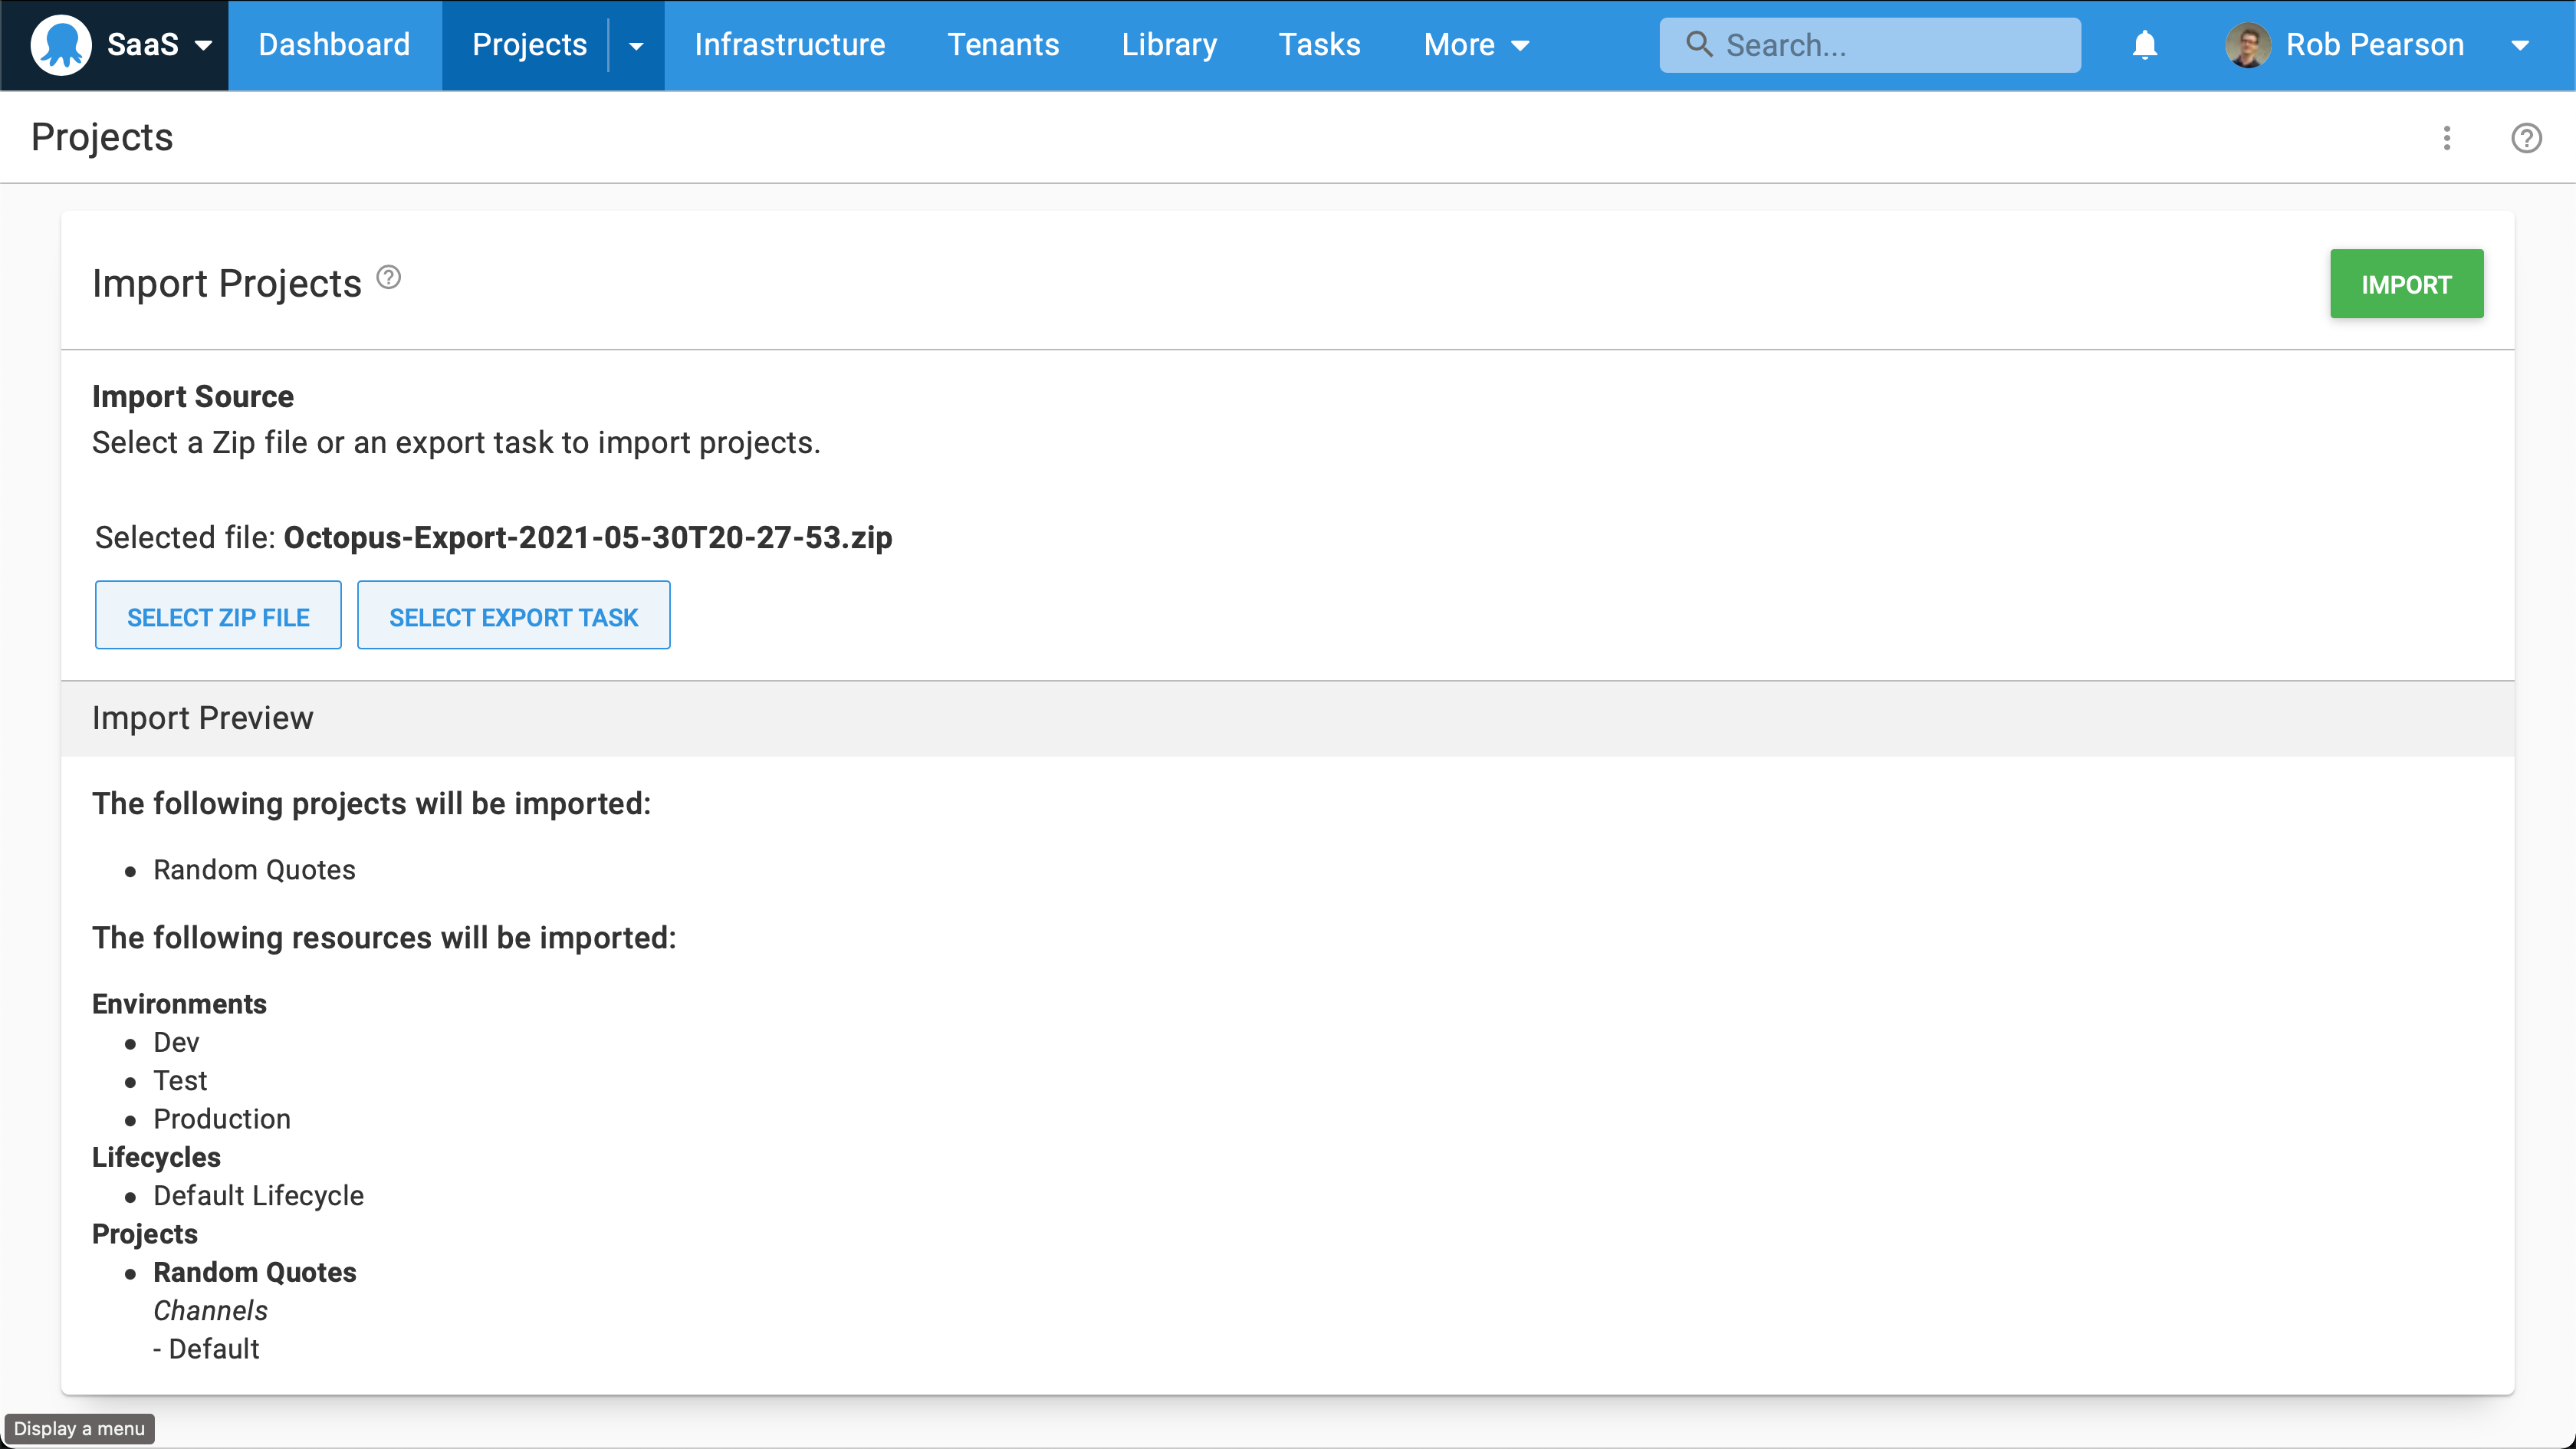Open the Projects chevron dropdown
The width and height of the screenshot is (2576, 1449).
click(636, 45)
